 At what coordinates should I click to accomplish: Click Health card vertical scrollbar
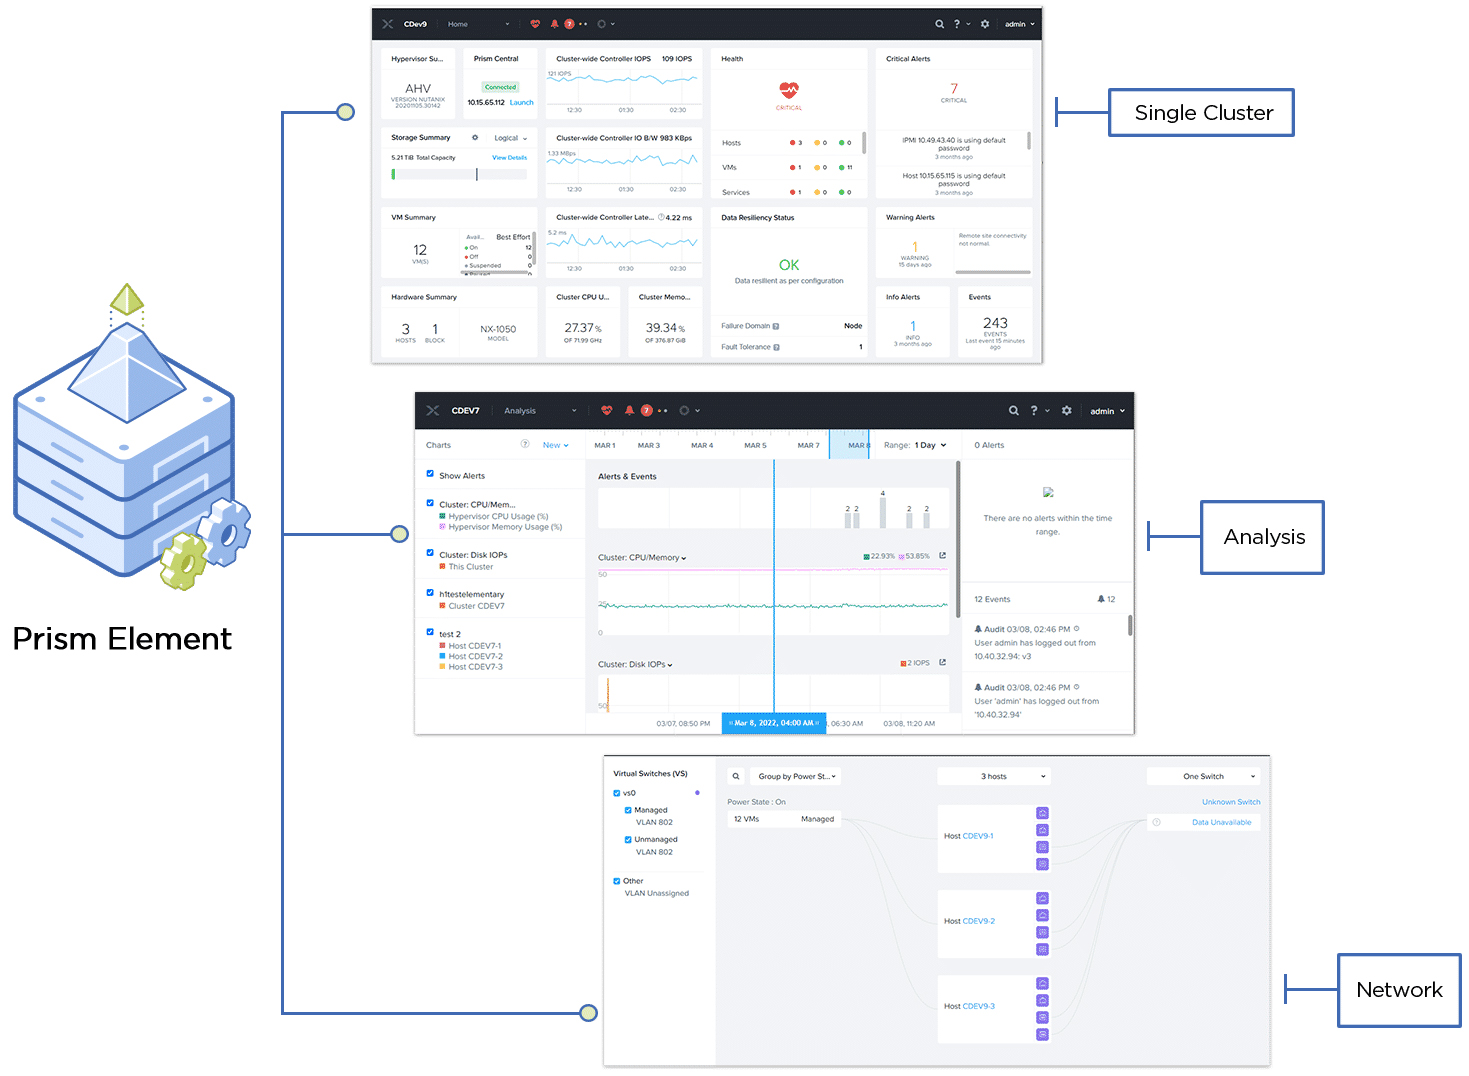point(864,143)
